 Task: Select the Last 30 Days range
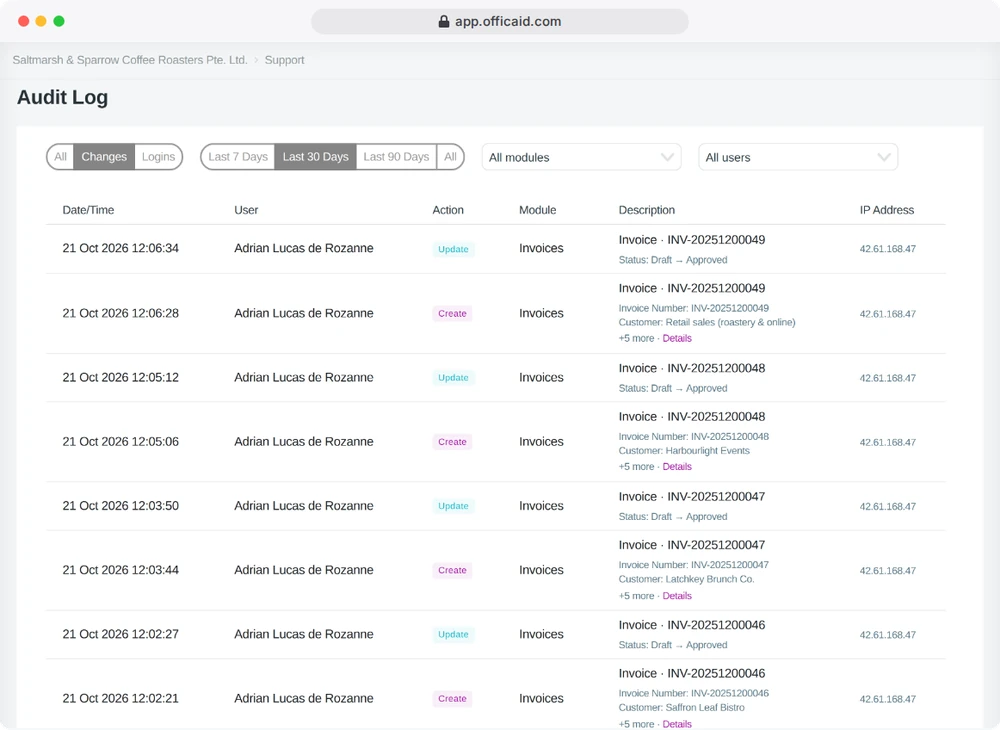[x=315, y=157]
